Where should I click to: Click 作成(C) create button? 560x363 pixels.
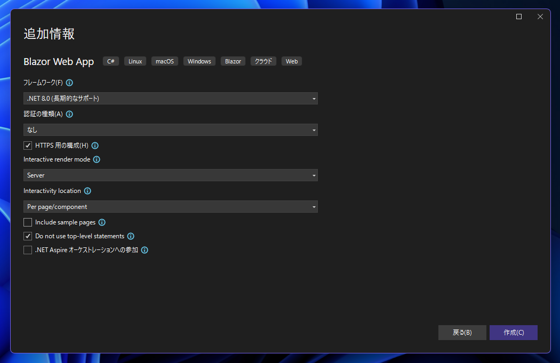point(514,333)
